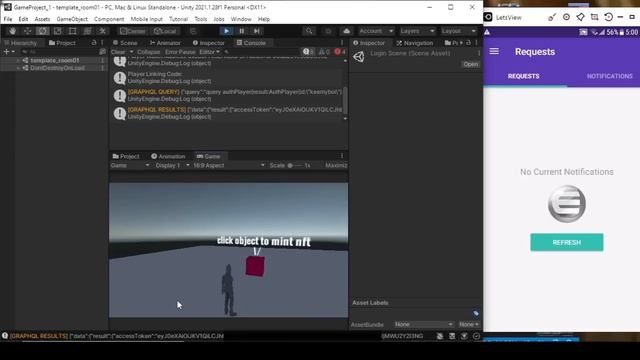Viewport: 640px width, 360px height.
Task: Toggle console info messages counter
Action: click(308, 52)
